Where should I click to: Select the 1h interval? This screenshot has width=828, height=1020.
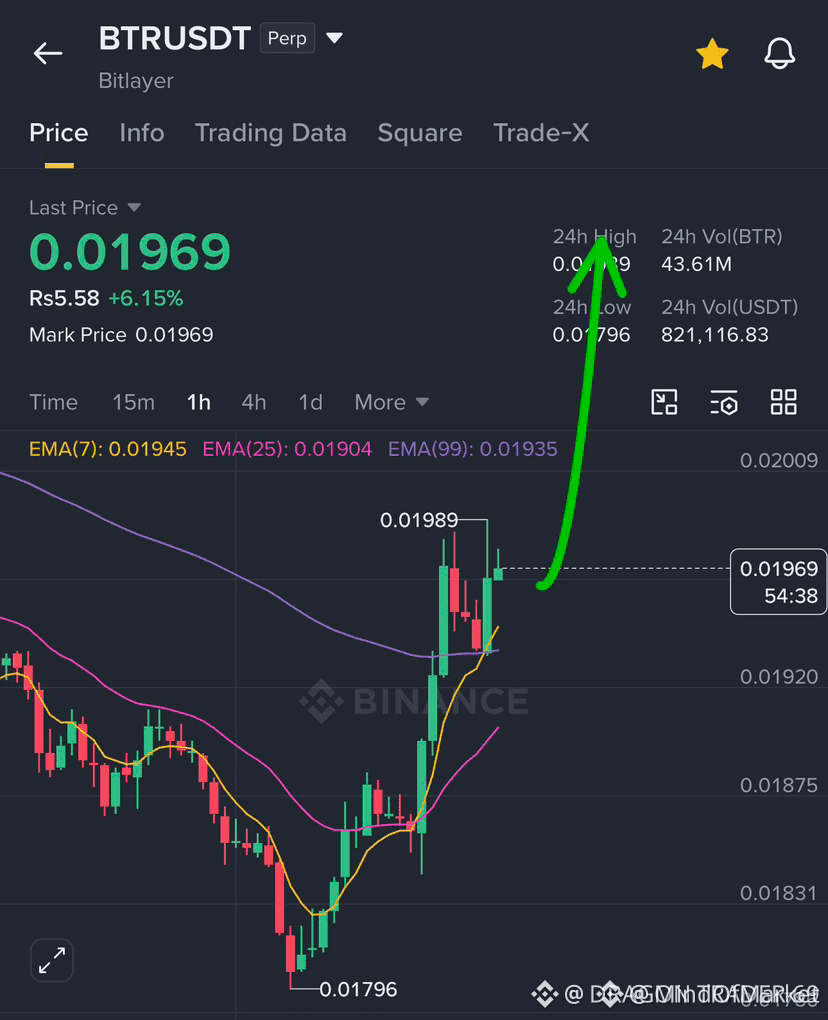(x=198, y=402)
